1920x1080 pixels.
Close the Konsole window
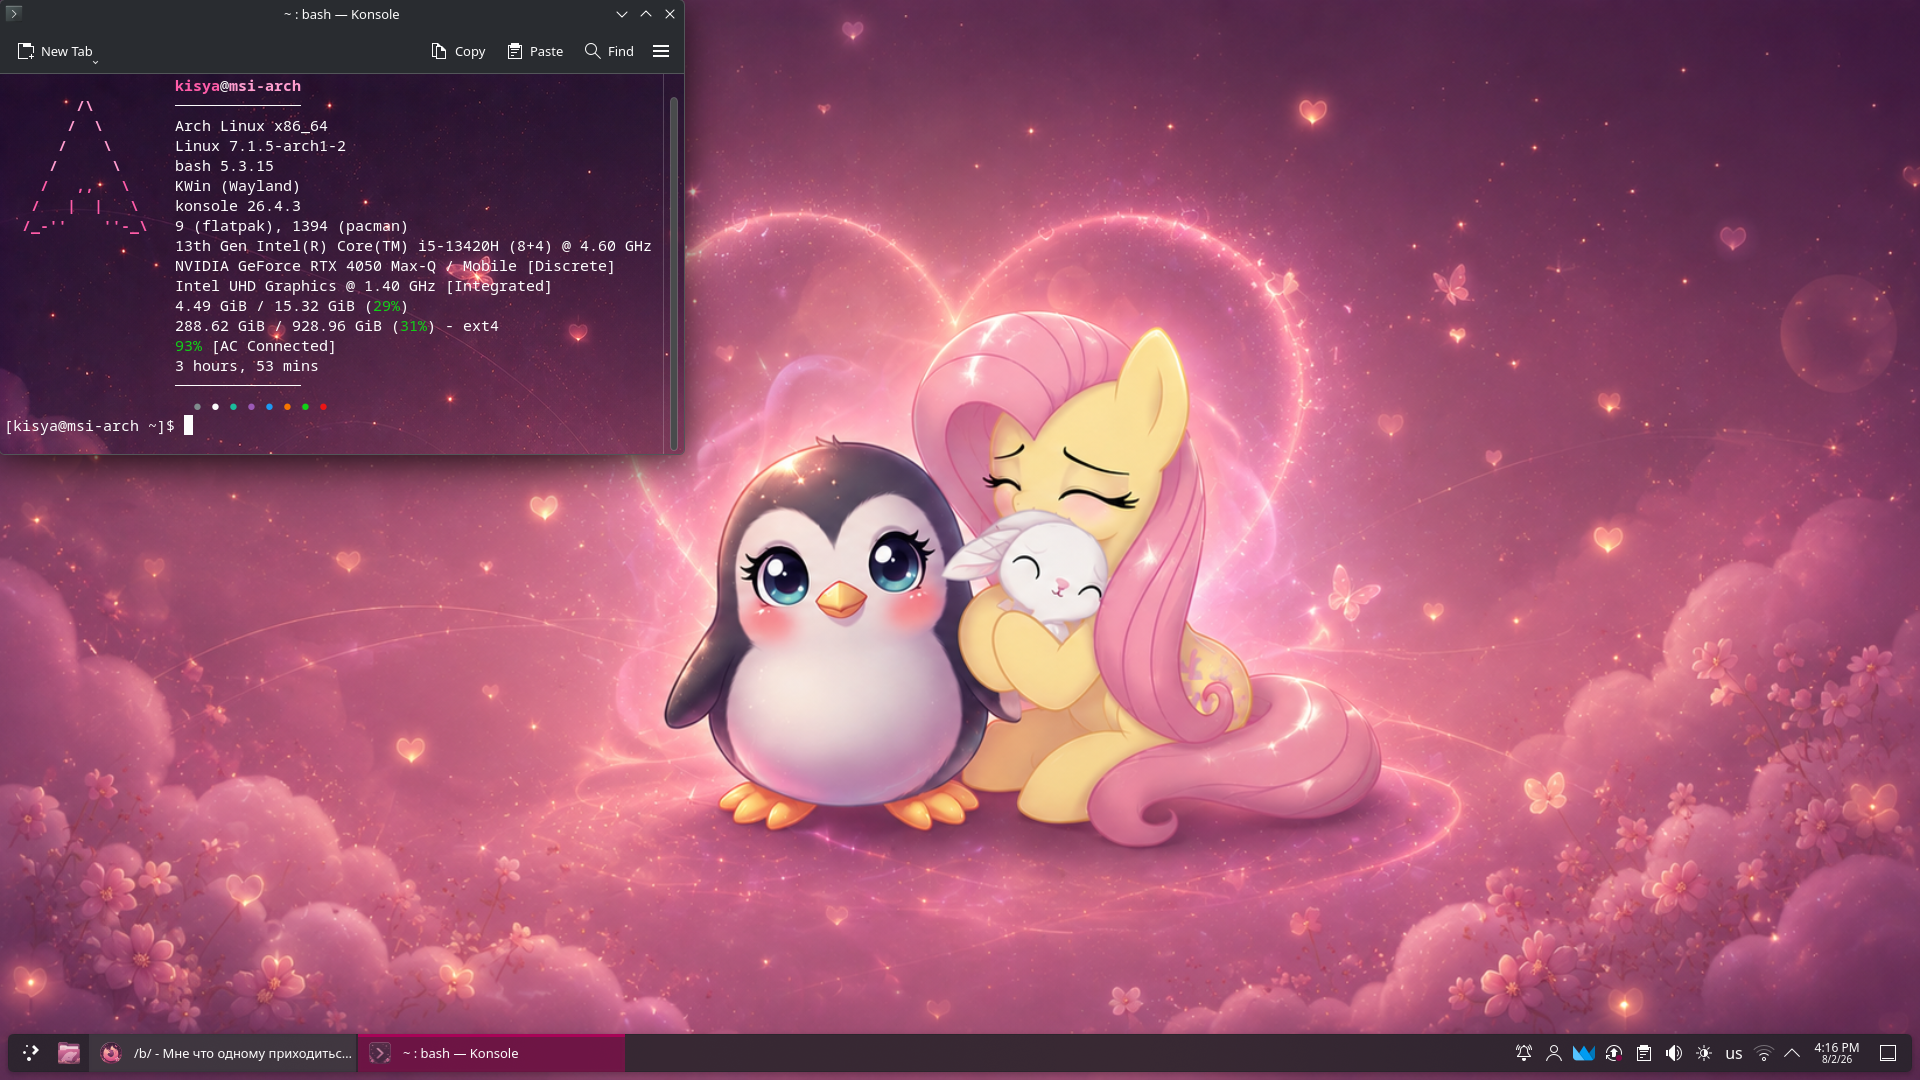click(x=670, y=14)
